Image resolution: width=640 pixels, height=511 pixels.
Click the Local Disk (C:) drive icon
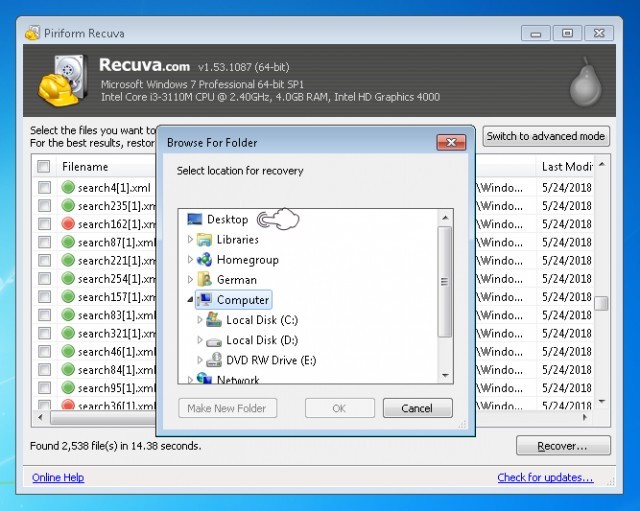[214, 320]
